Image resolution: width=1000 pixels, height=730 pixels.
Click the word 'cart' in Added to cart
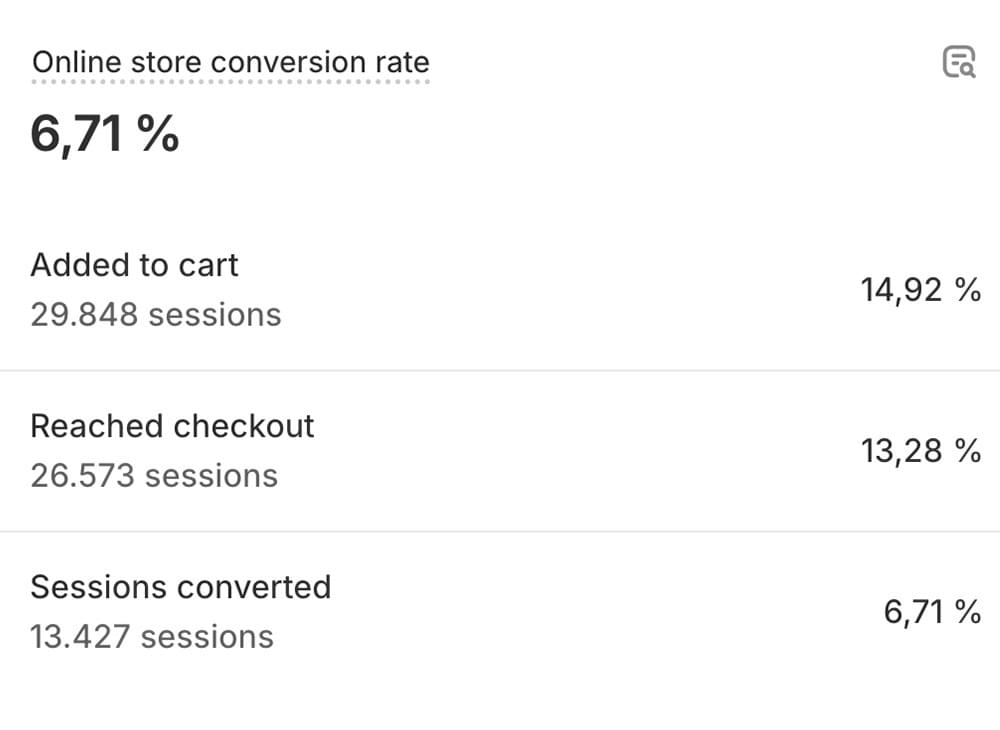coord(208,265)
